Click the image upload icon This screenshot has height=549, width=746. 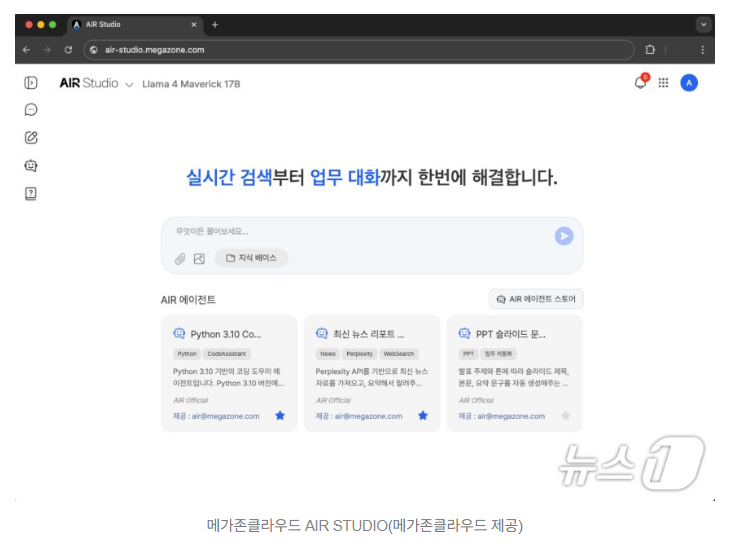(199, 258)
